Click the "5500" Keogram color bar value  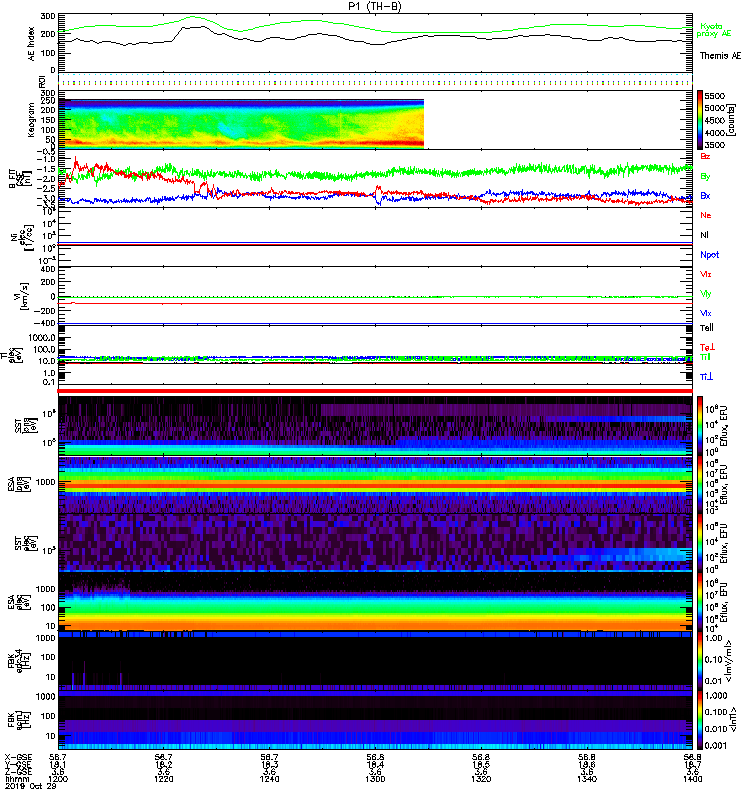tap(714, 96)
